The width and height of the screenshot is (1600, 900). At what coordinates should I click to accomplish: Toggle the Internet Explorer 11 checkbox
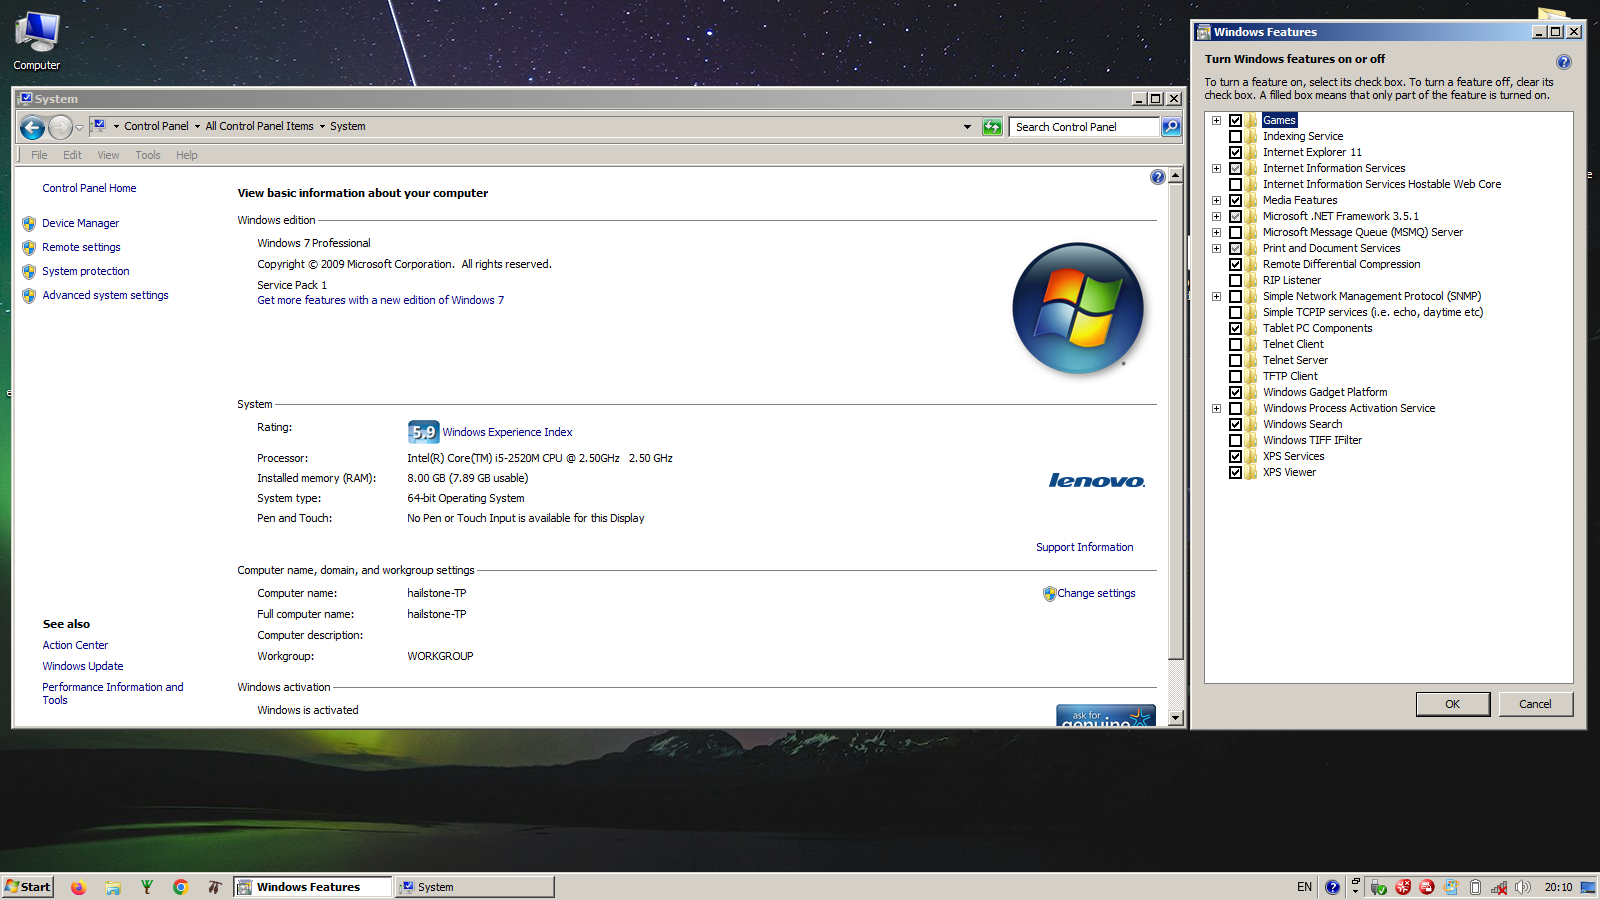coord(1235,152)
